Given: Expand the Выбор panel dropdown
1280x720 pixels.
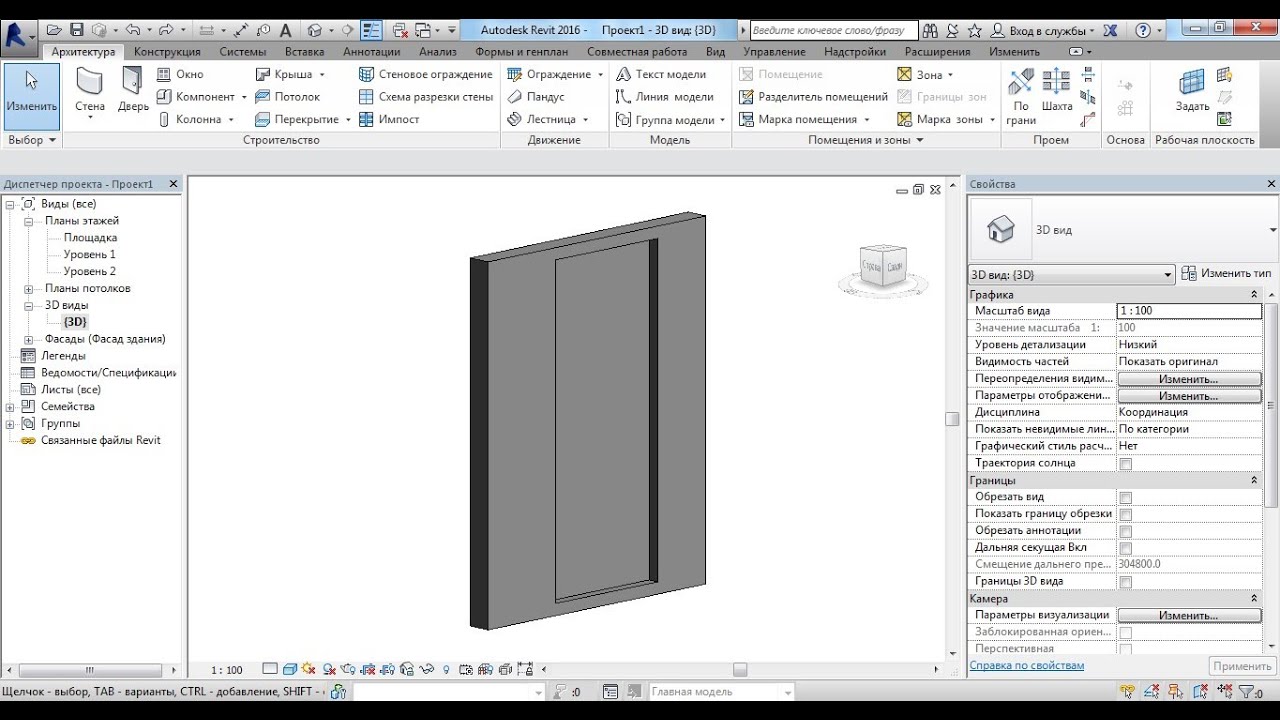Looking at the screenshot, I should (x=32, y=140).
